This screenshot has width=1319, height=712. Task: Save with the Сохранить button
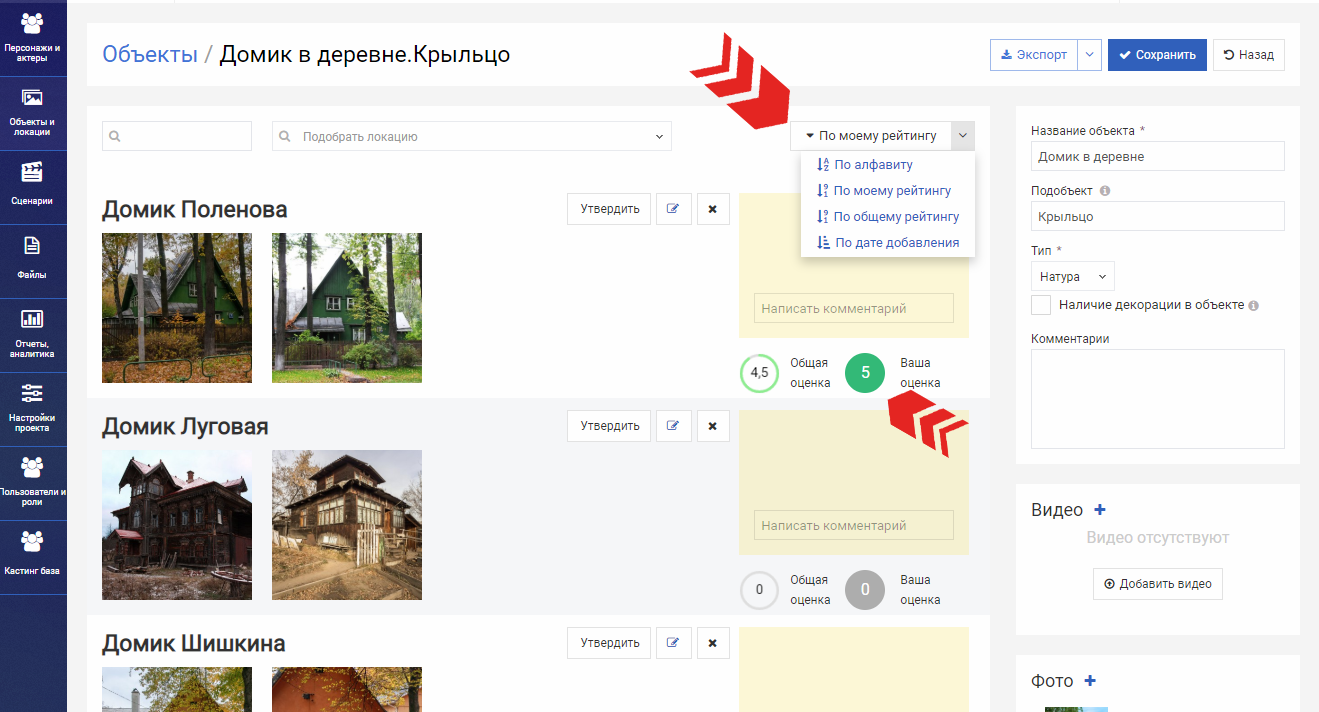pos(1157,55)
